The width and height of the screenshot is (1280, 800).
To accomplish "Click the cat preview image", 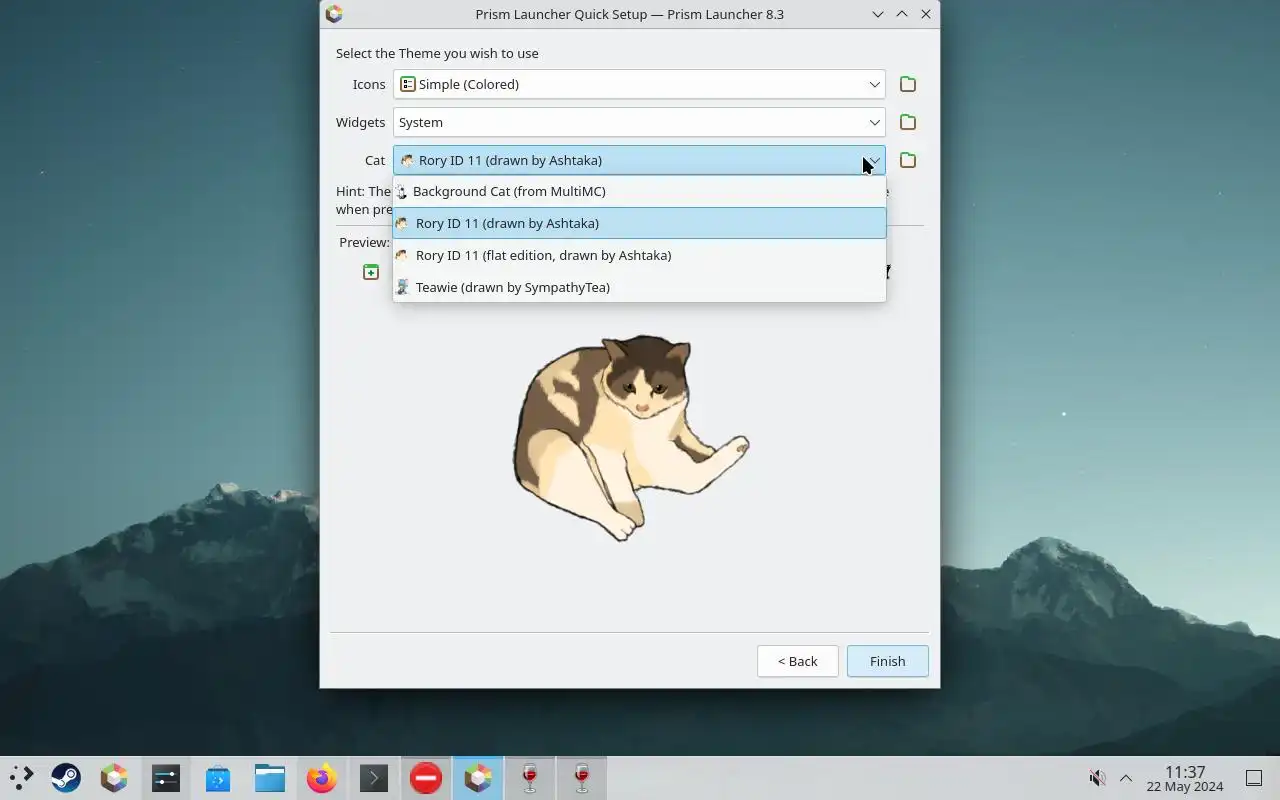I will pyautogui.click(x=630, y=438).
